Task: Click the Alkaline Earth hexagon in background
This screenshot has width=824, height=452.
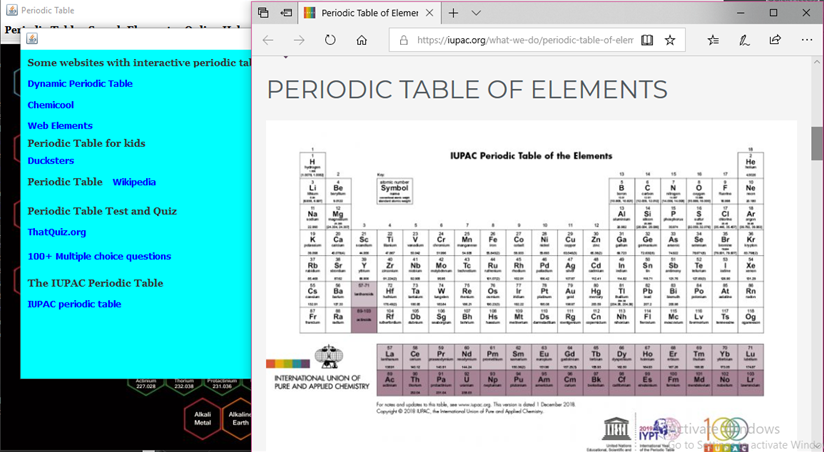Action: coord(239,418)
